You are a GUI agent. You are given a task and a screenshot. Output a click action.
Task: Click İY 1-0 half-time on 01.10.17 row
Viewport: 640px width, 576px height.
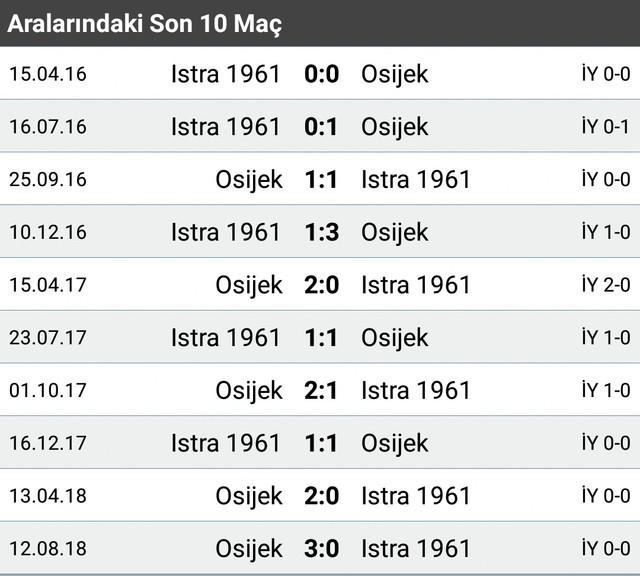click(x=606, y=390)
